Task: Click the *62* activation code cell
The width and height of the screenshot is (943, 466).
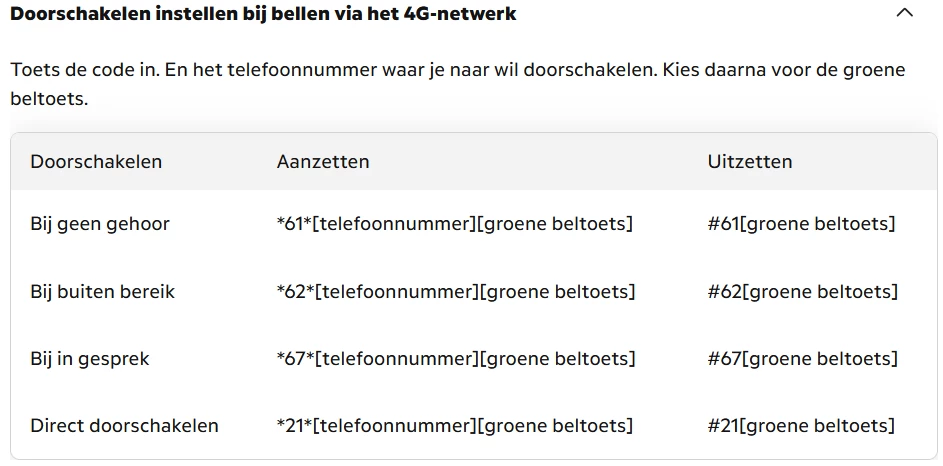Action: click(x=456, y=292)
